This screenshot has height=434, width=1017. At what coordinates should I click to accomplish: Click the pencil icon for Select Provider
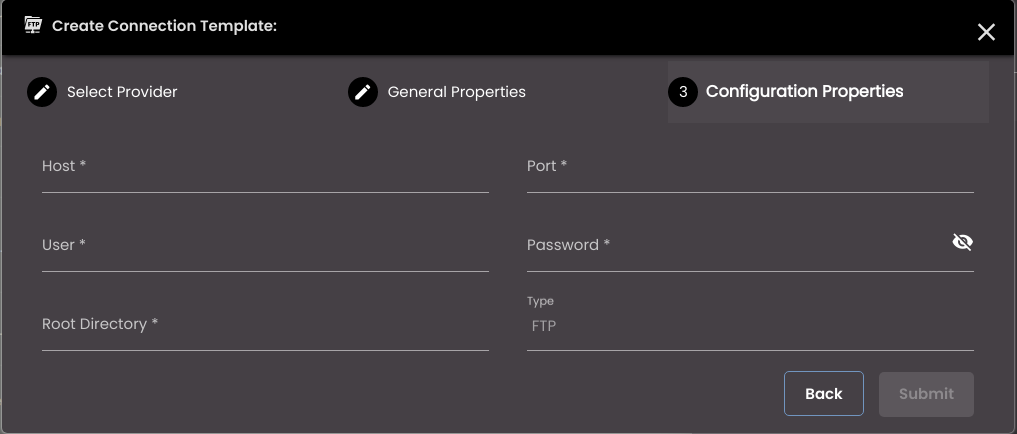(42, 92)
